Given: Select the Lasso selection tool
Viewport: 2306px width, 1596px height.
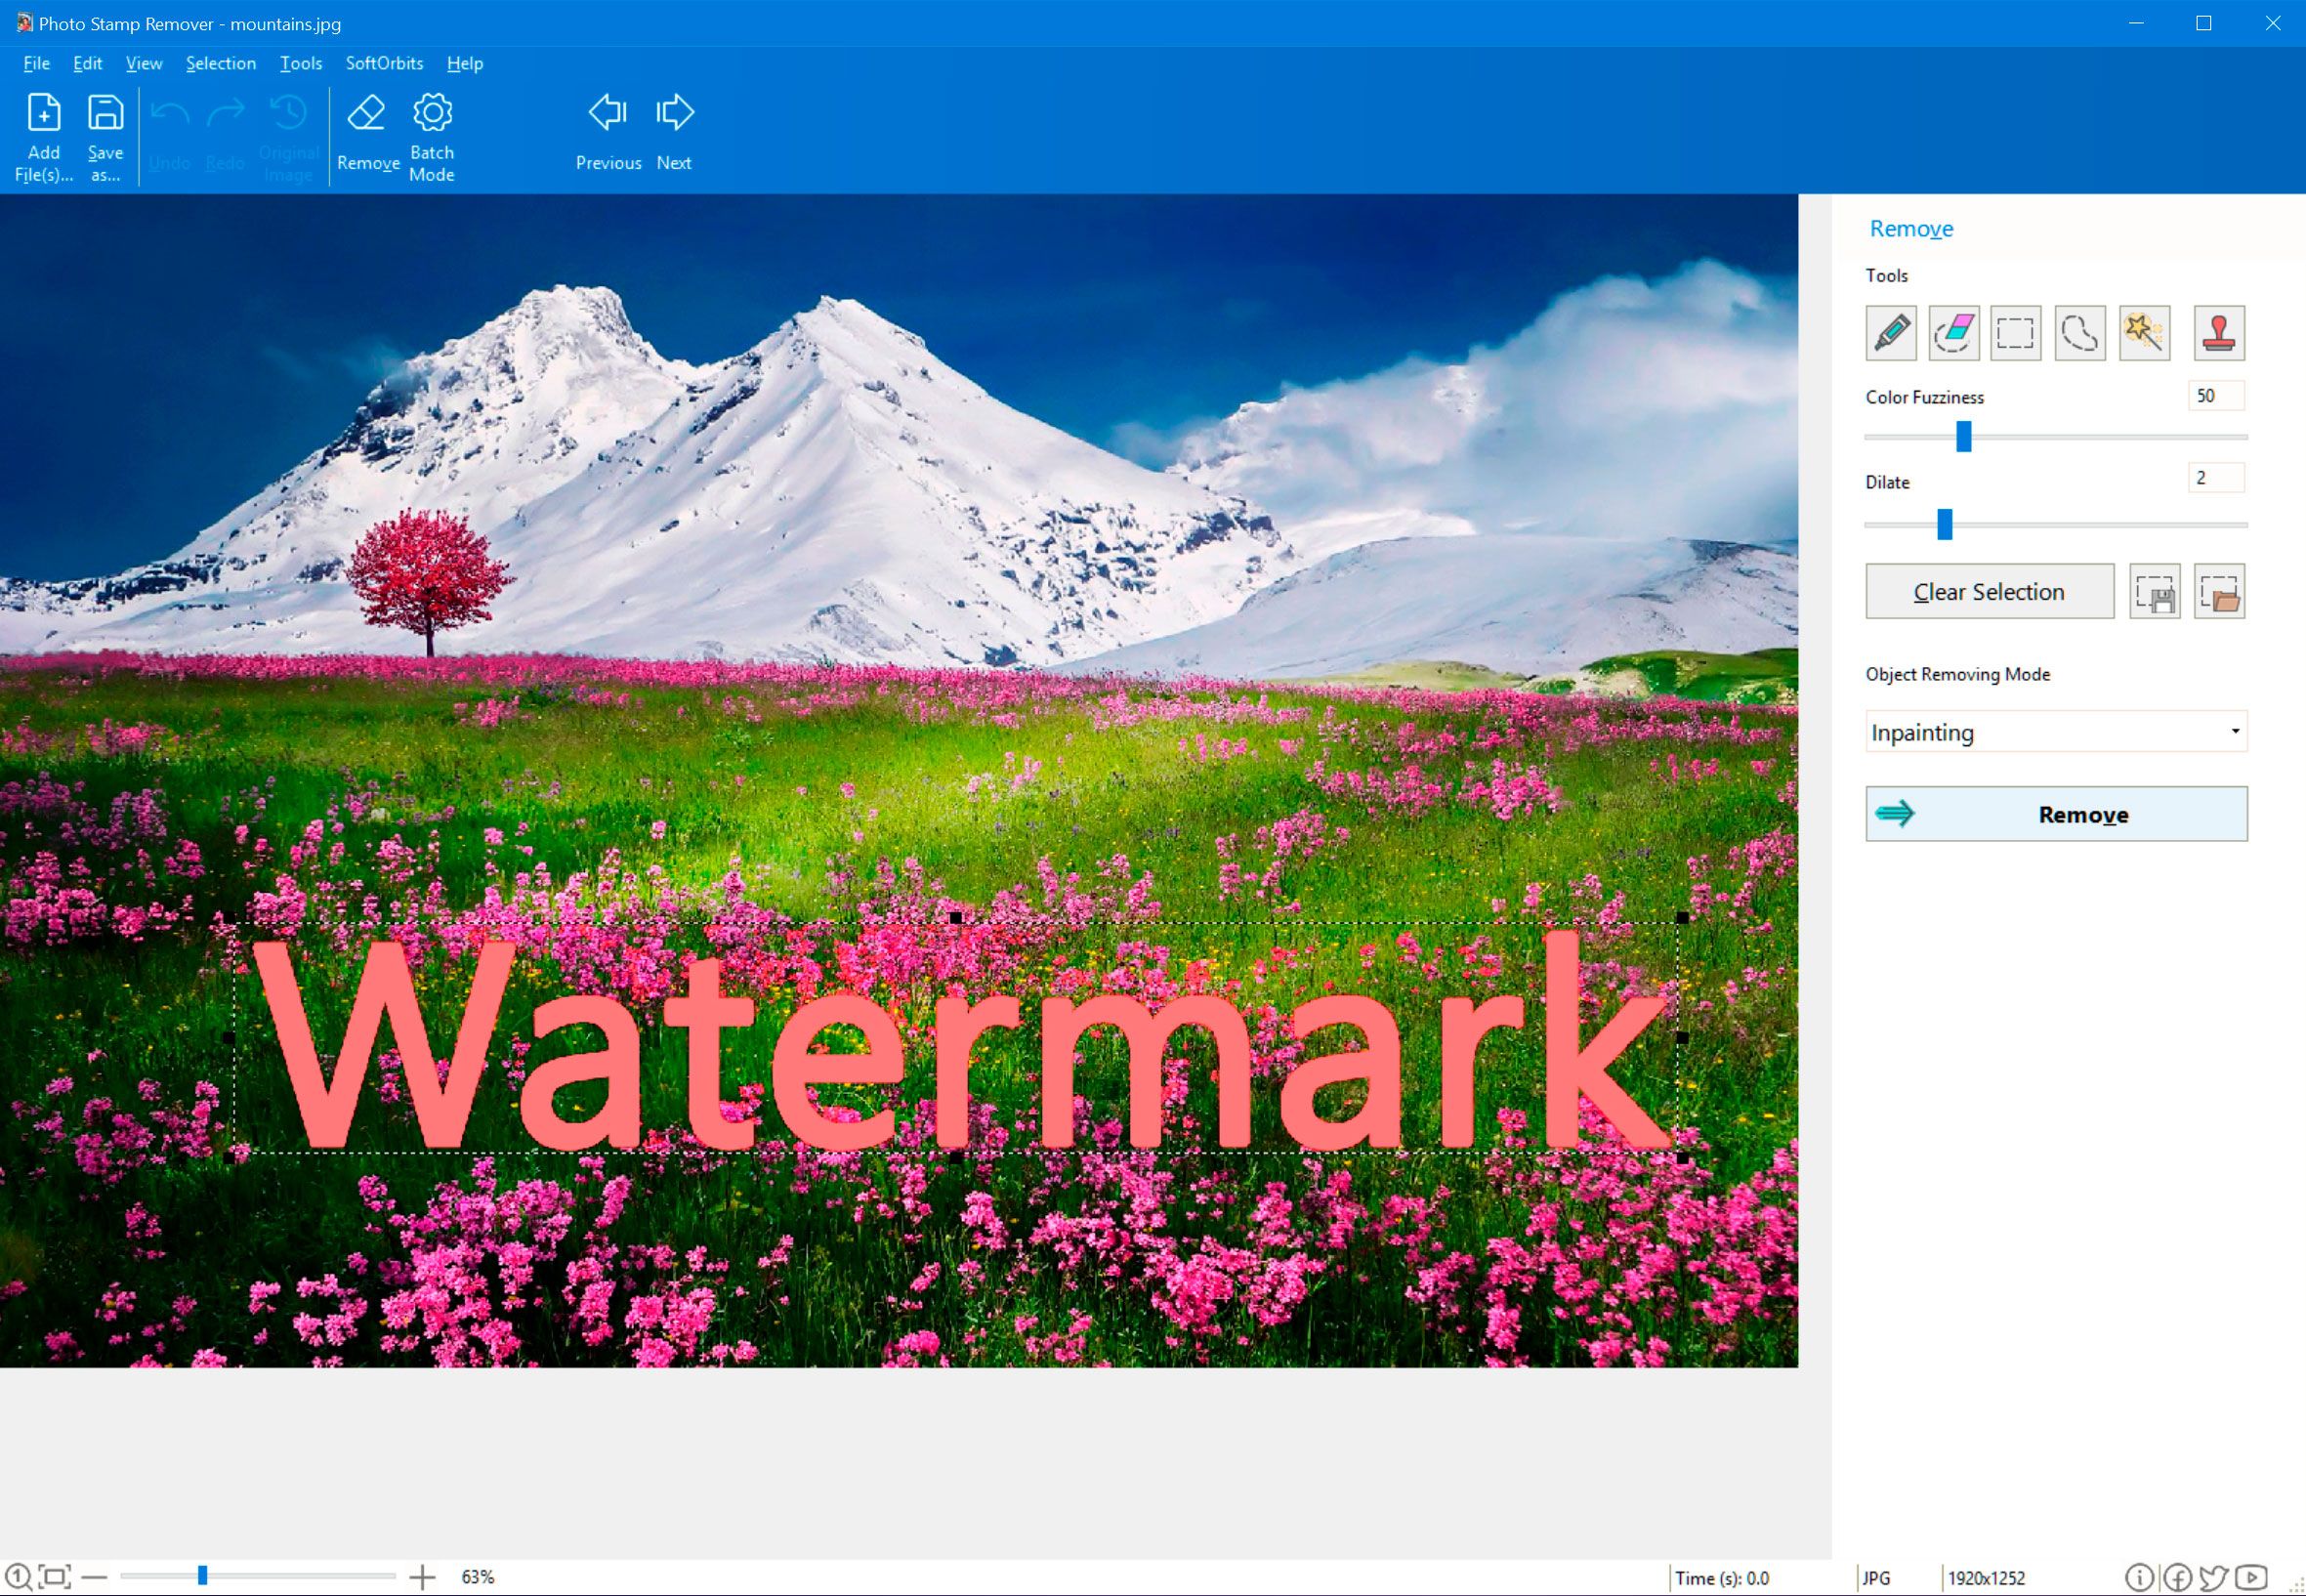Looking at the screenshot, I should 2080,333.
